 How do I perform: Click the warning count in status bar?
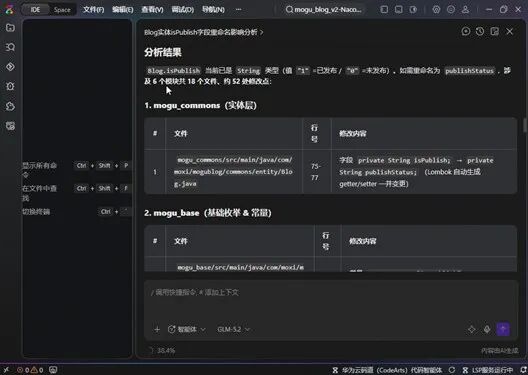pyautogui.click(x=37, y=370)
